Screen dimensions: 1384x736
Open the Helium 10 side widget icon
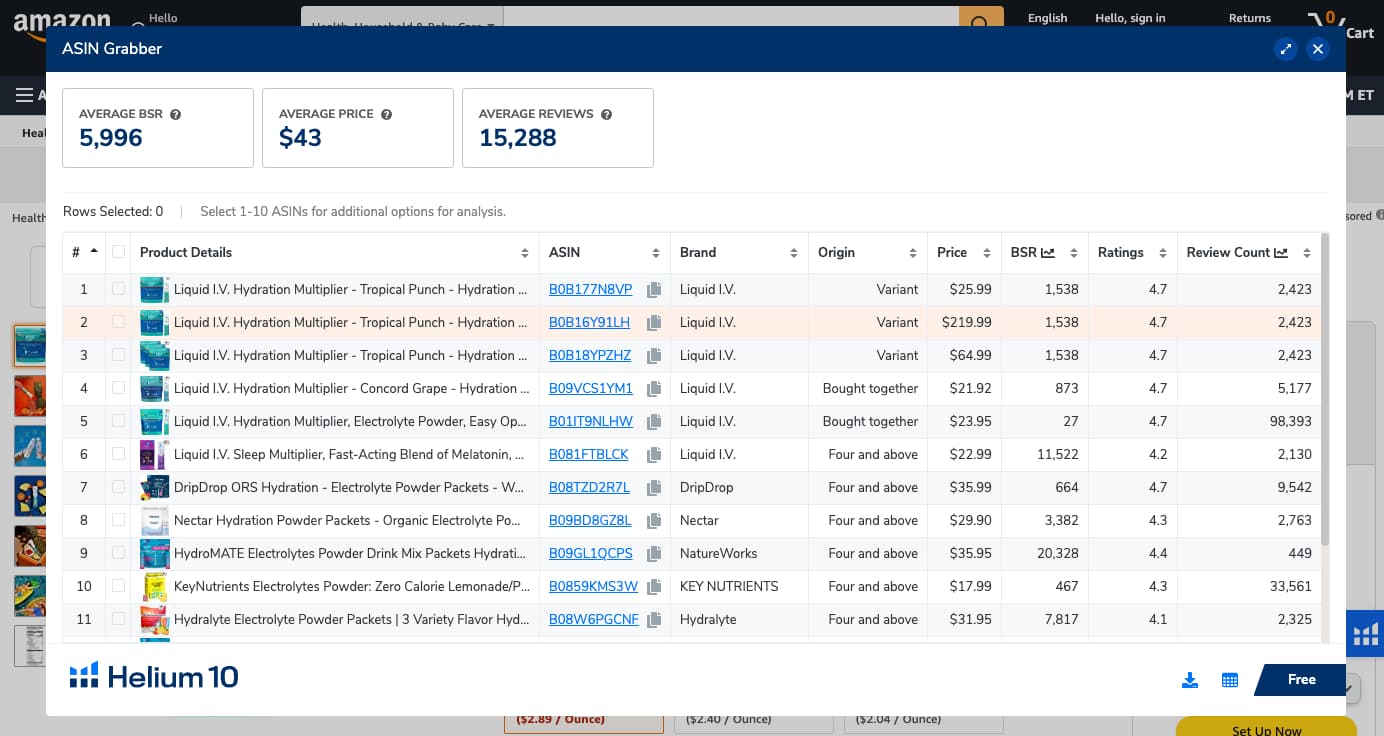[1365, 634]
